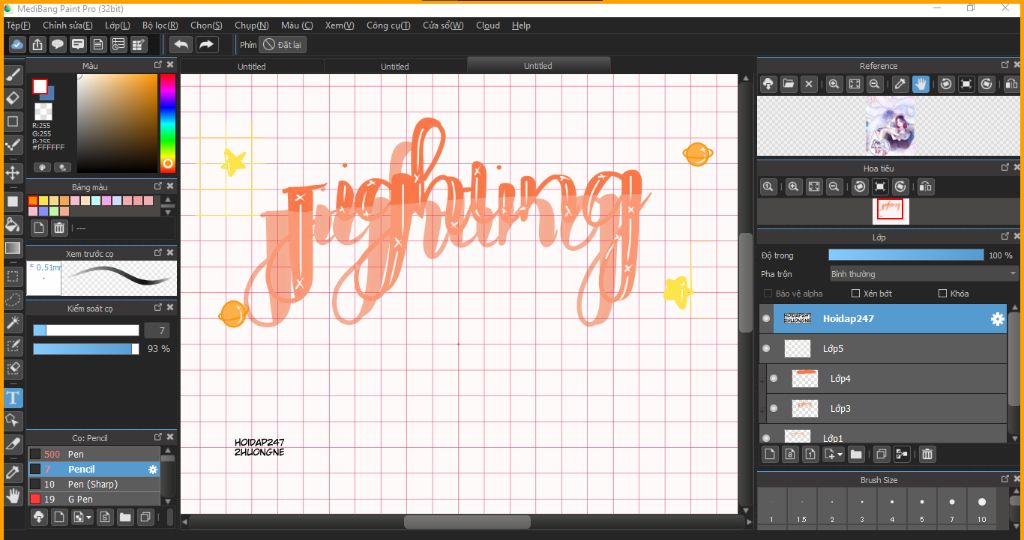This screenshot has width=1024, height=540.
Task: Pick the yellow swatch in Bảng màu
Action: [x=43, y=201]
